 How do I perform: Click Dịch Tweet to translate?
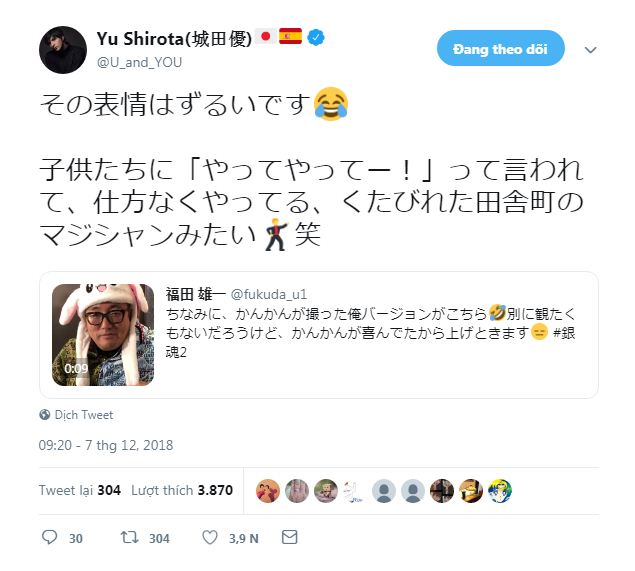point(84,415)
